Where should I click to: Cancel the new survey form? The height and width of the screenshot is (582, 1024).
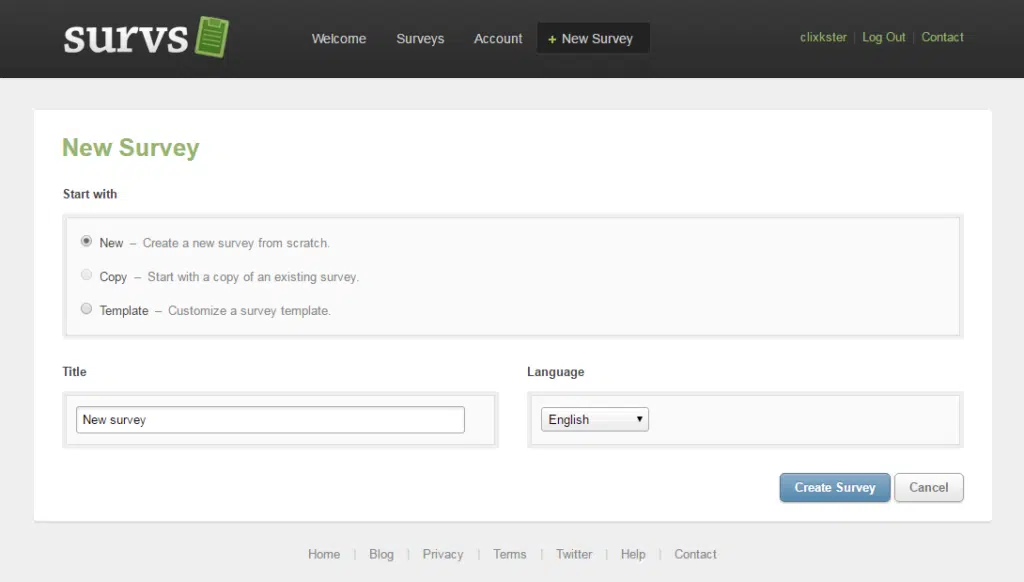click(928, 487)
